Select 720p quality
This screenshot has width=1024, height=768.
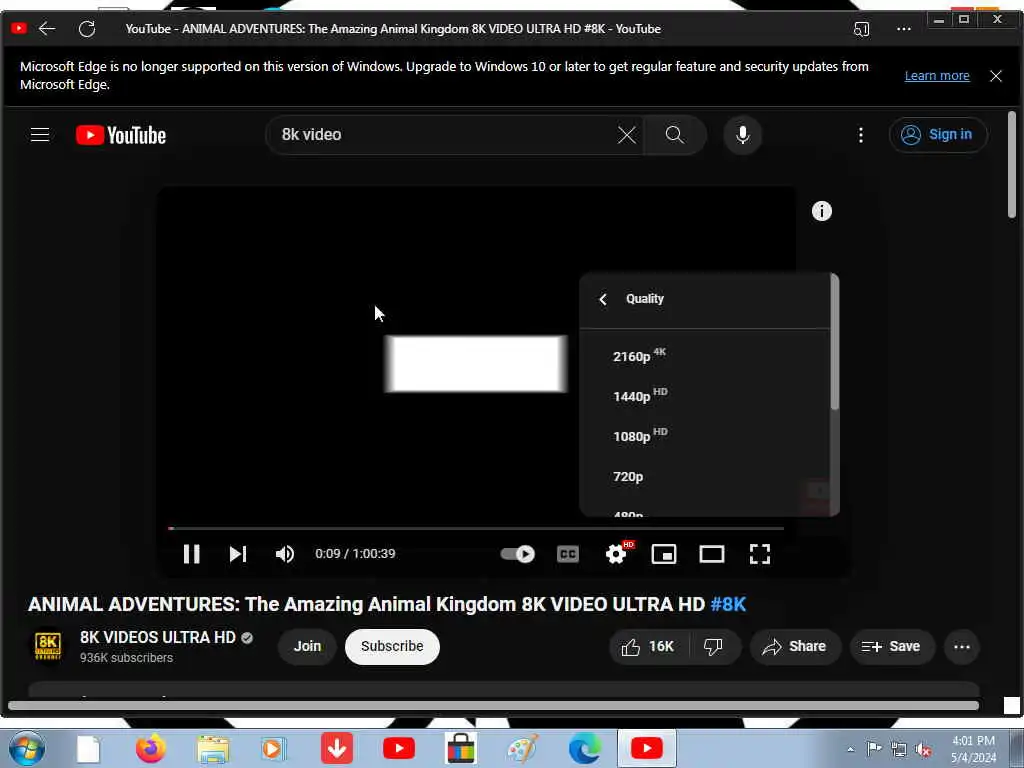(705, 476)
